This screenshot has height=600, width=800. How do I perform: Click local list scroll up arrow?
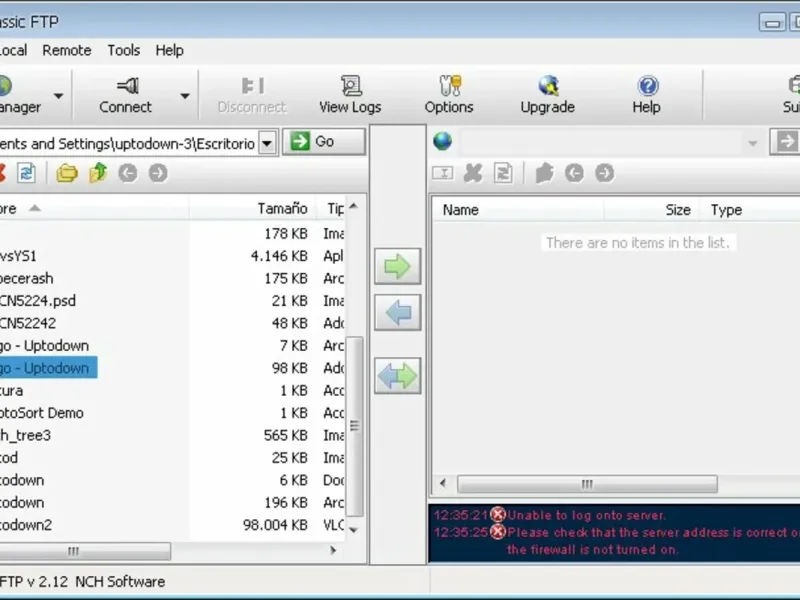tap(354, 206)
